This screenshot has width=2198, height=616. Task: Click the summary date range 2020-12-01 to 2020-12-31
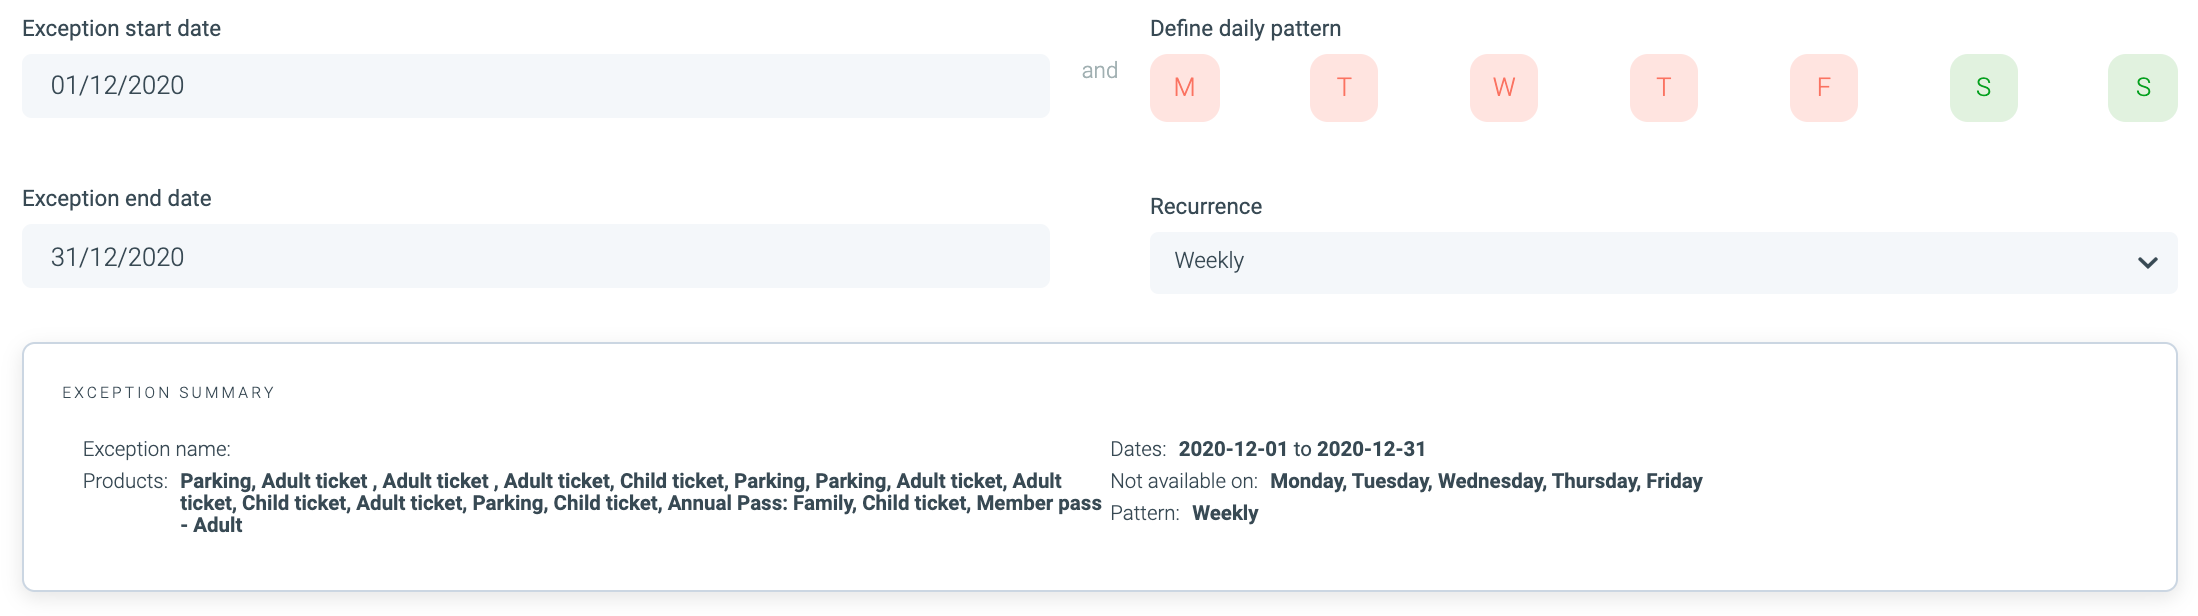point(1301,449)
